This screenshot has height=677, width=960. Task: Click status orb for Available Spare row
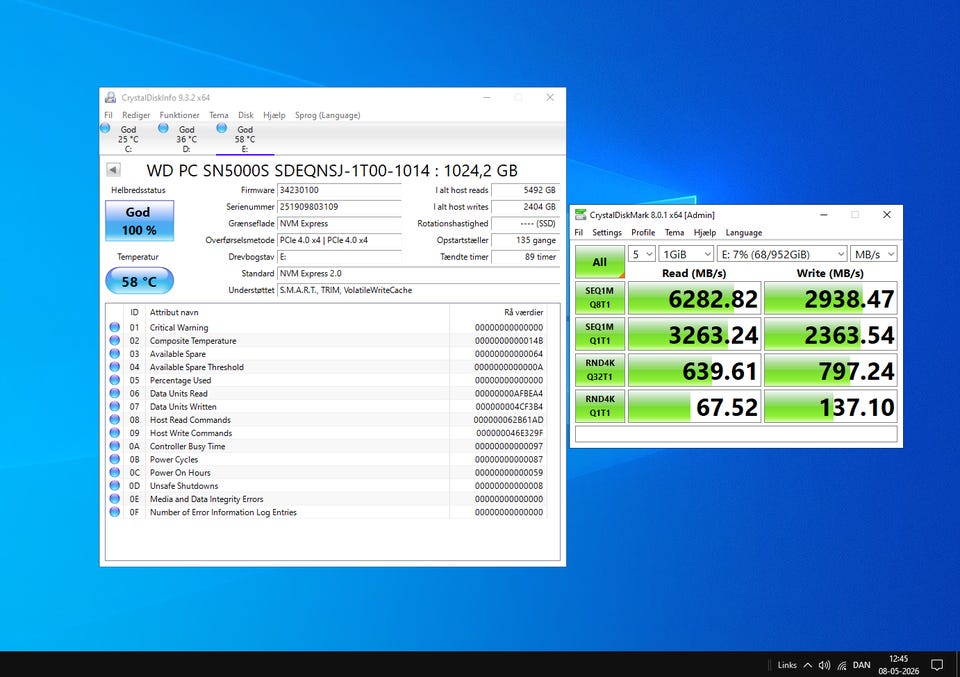pyautogui.click(x=114, y=353)
